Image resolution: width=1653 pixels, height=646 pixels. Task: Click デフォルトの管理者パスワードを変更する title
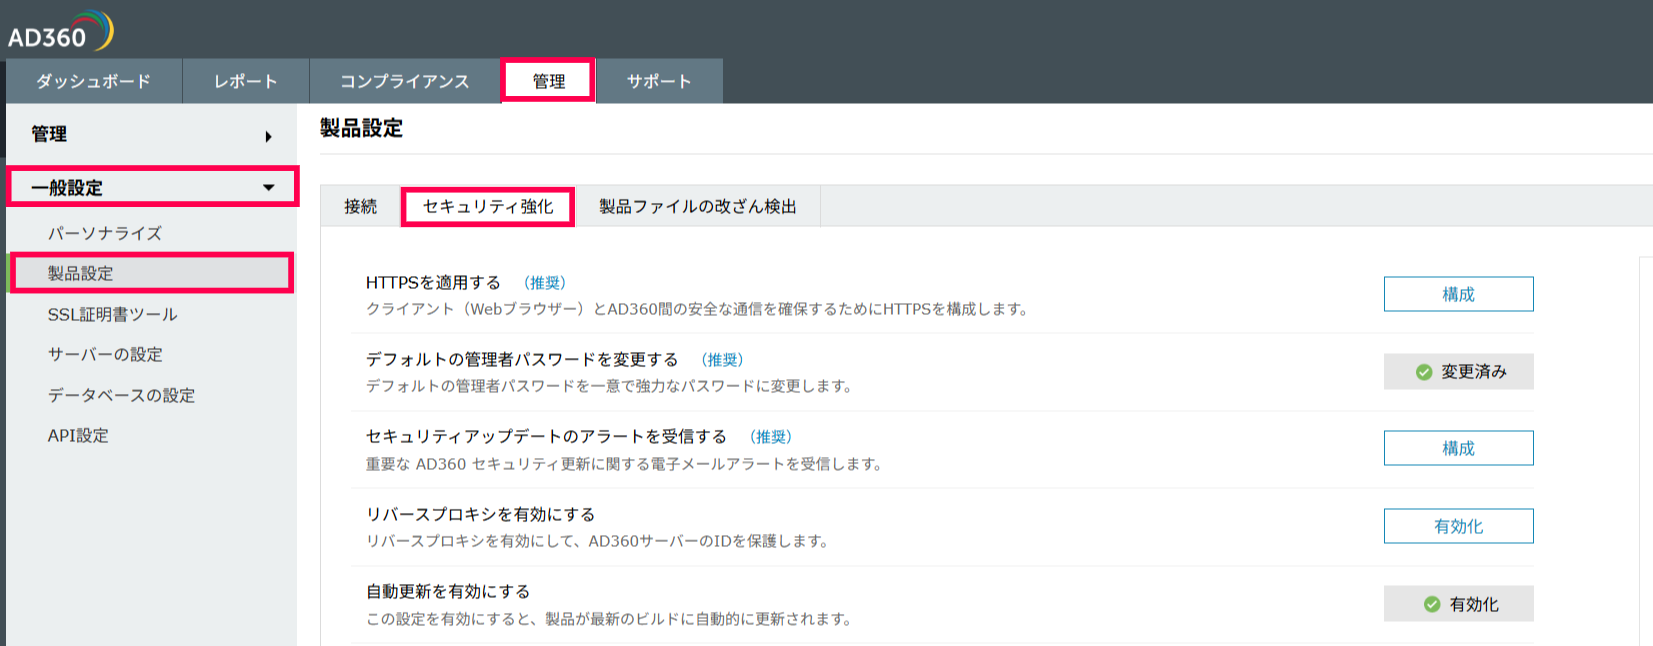click(x=522, y=359)
